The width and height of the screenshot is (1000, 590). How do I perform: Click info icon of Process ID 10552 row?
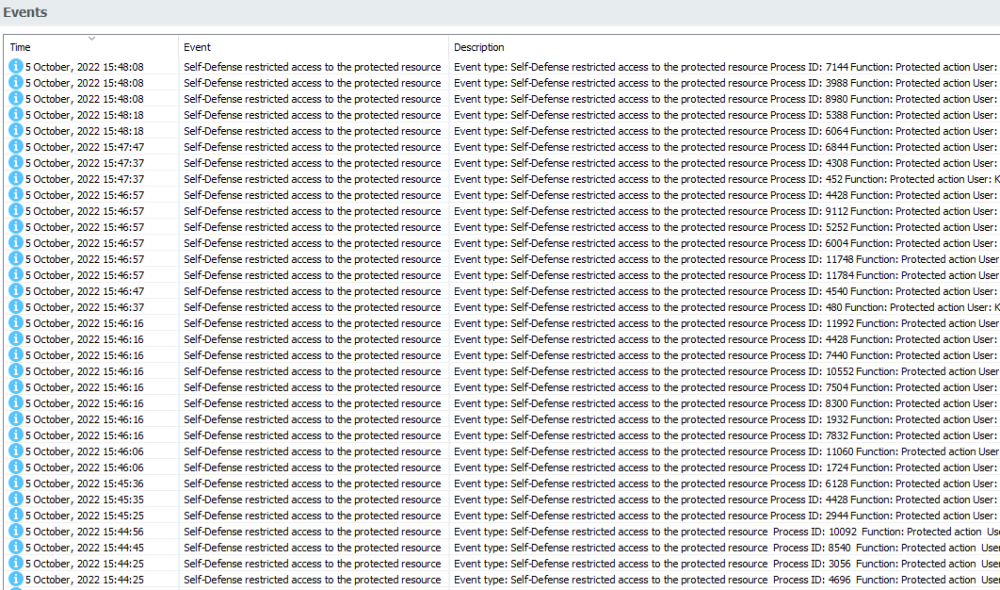[16, 371]
